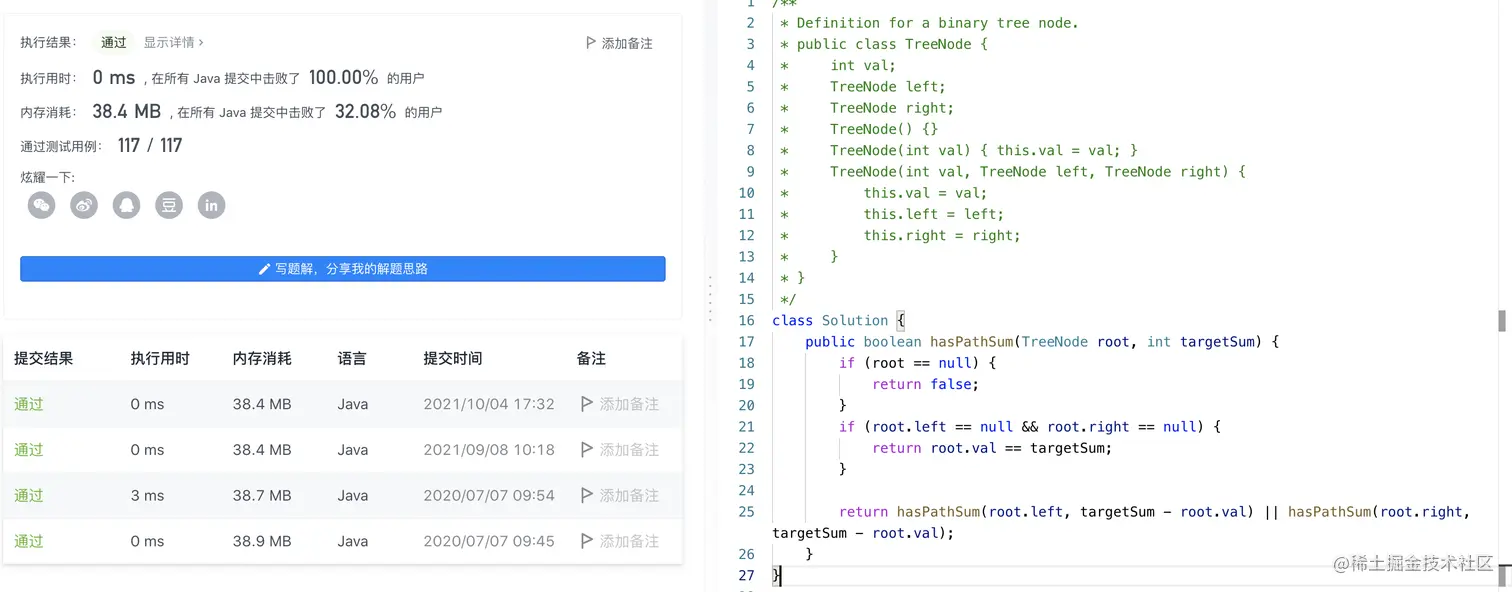Open the 通过 submission from 2021/09/08 10:18

[x=29, y=450]
